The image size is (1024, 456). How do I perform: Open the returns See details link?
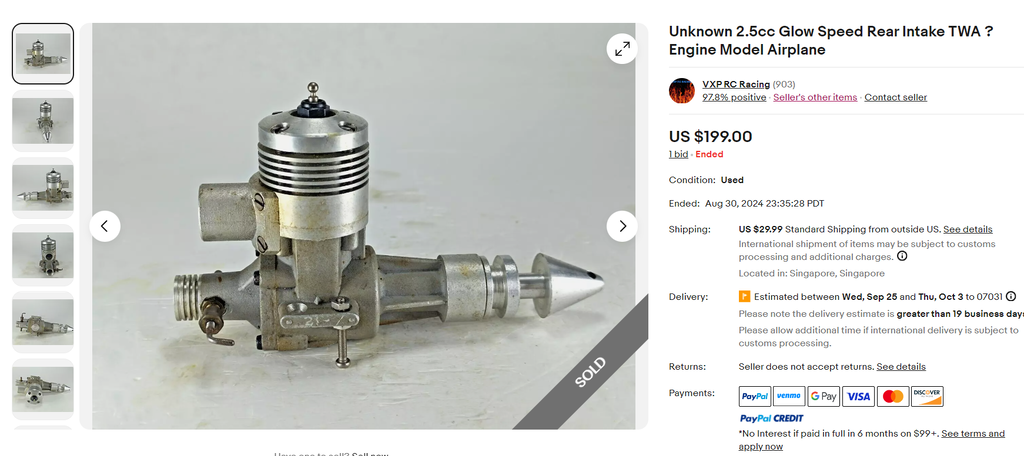point(901,366)
